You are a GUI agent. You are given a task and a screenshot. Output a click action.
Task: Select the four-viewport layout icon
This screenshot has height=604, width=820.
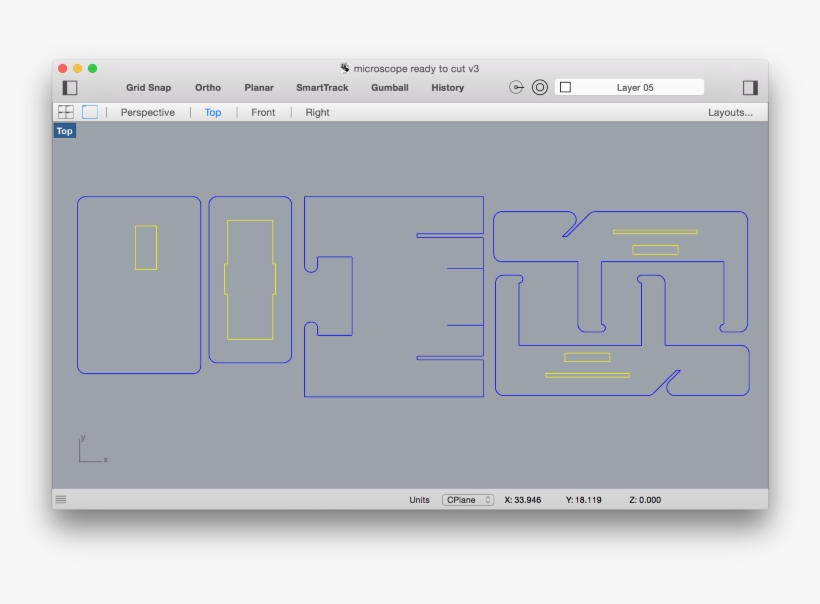66,112
